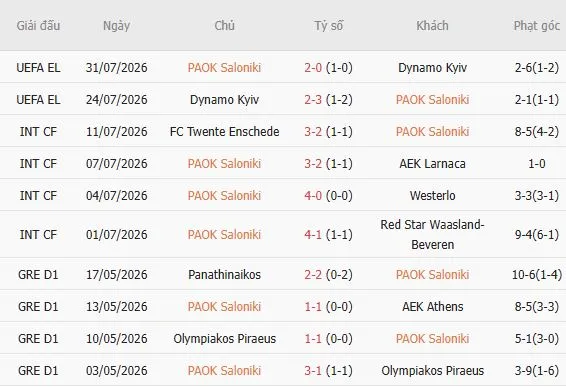Click the 2-3 score on 24/07/2026
The height and width of the screenshot is (387, 566).
pyautogui.click(x=313, y=100)
